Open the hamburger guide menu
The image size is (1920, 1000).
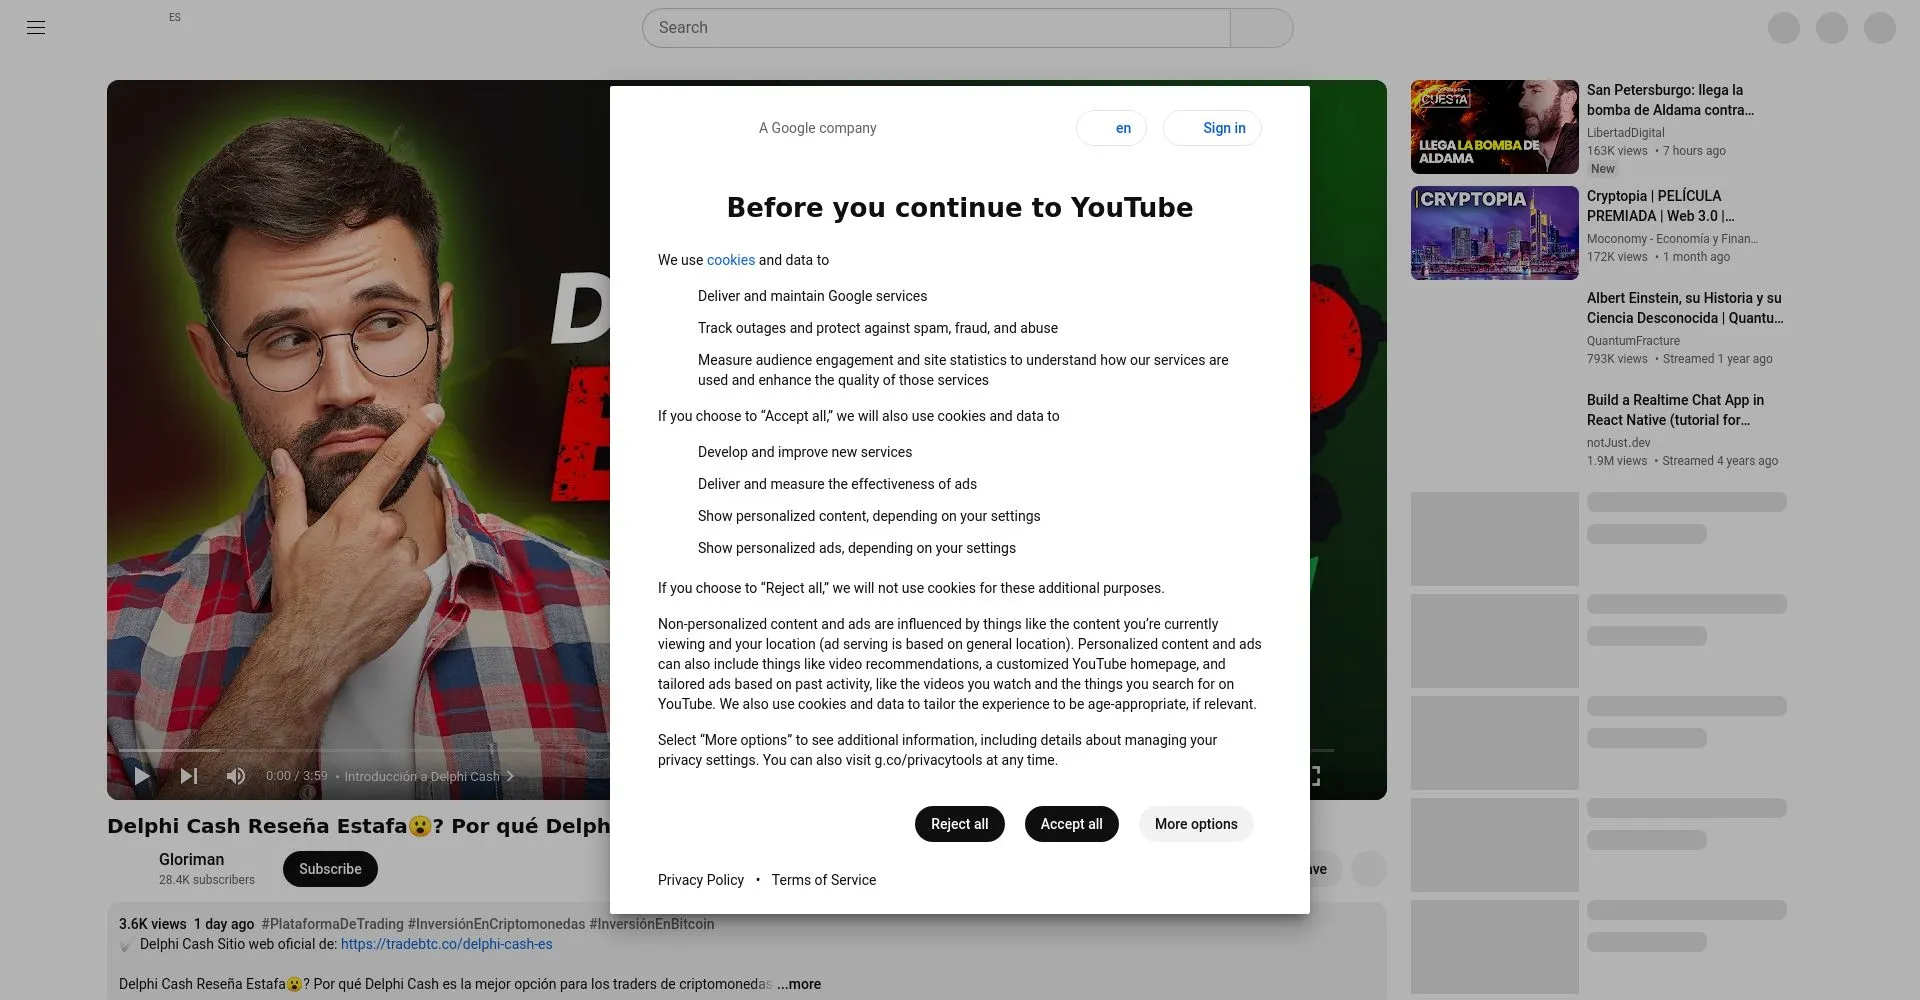[36, 28]
